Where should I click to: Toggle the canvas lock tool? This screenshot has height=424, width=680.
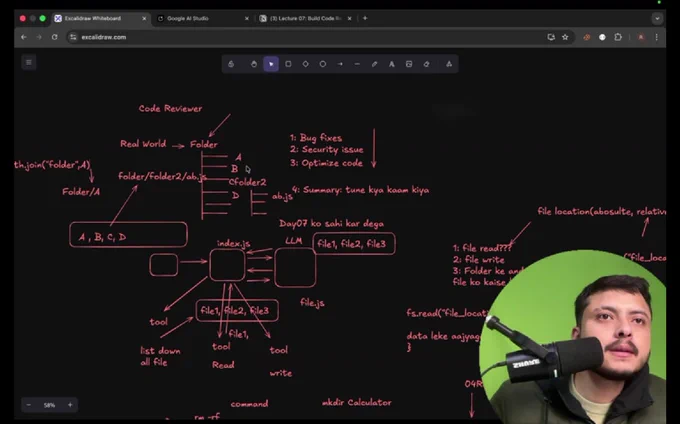point(231,64)
